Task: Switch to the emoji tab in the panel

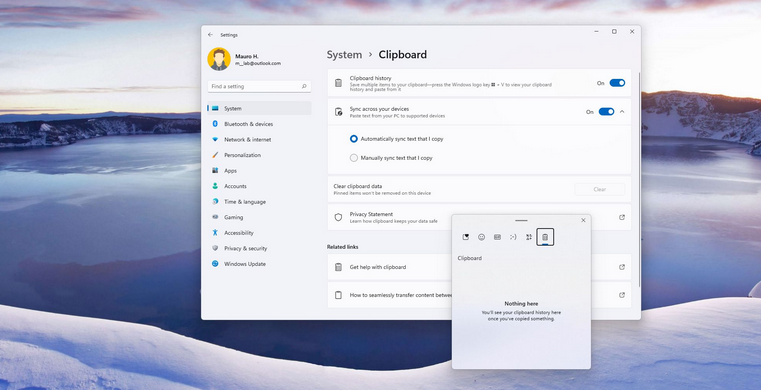Action: tap(481, 237)
